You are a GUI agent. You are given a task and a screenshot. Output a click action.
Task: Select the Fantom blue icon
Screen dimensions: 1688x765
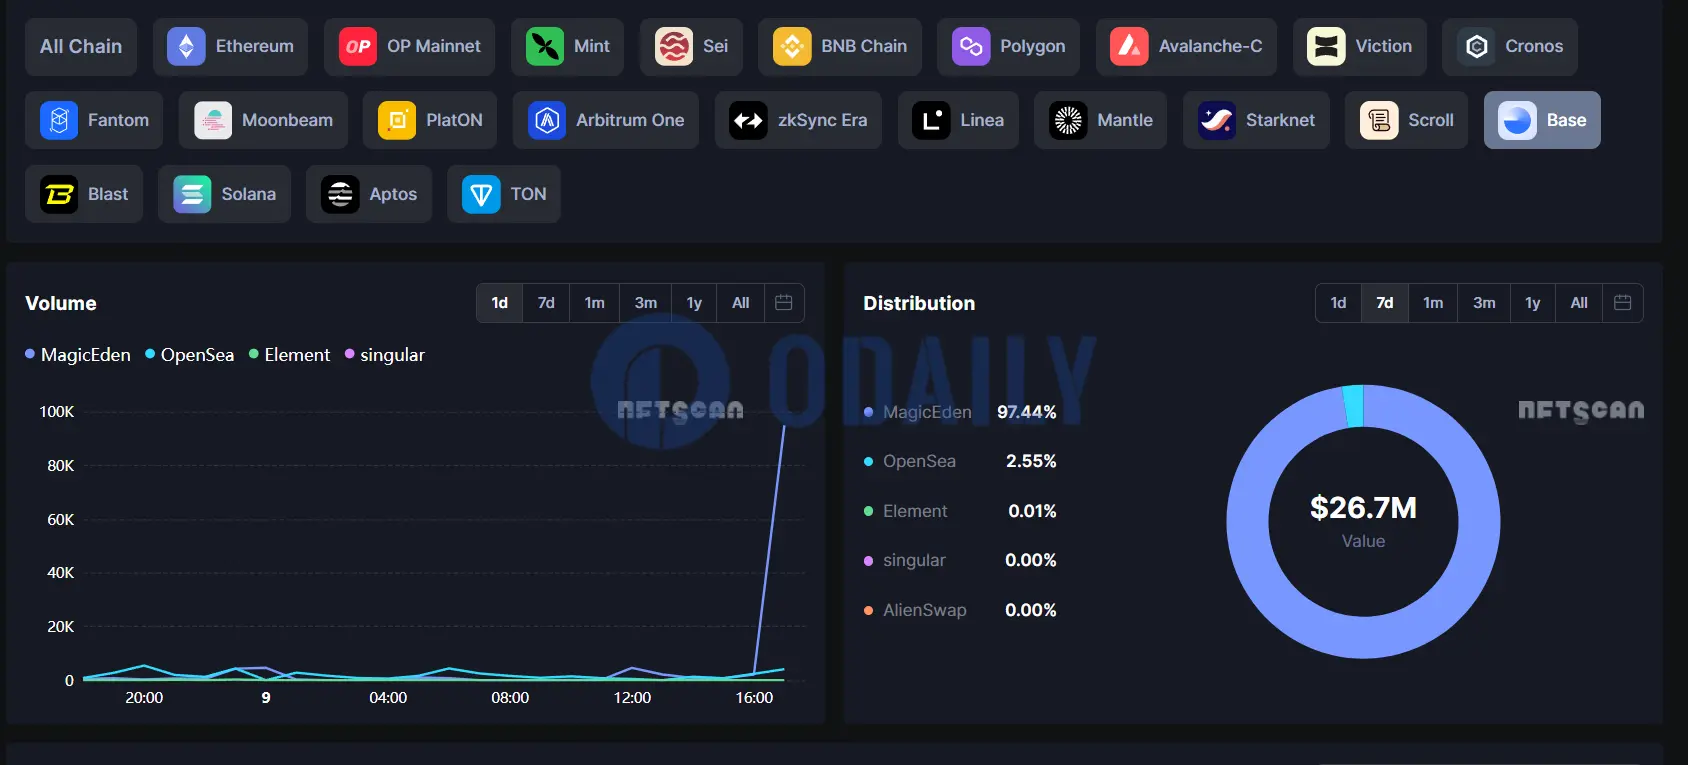coord(59,120)
